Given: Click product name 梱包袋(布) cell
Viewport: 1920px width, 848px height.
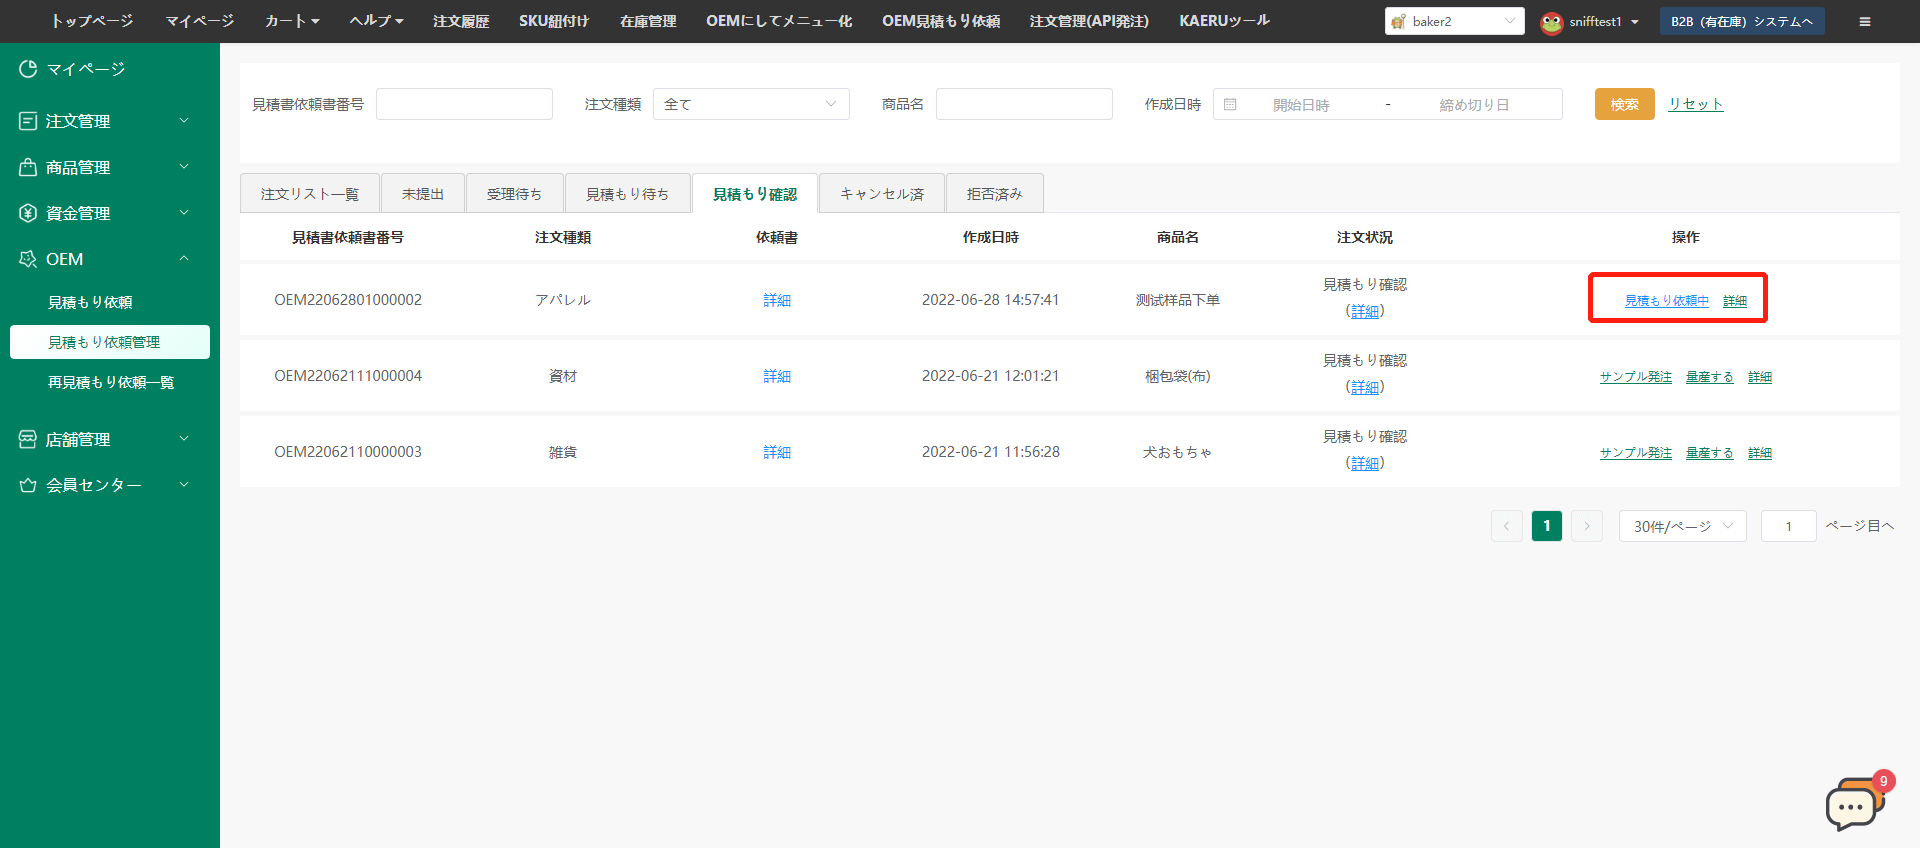Looking at the screenshot, I should (x=1178, y=376).
